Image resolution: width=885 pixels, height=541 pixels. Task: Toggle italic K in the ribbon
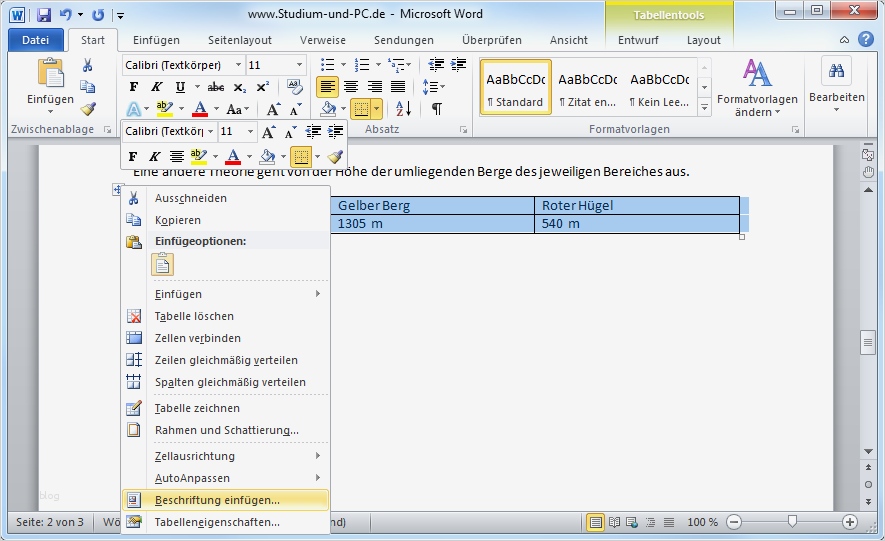(x=156, y=87)
